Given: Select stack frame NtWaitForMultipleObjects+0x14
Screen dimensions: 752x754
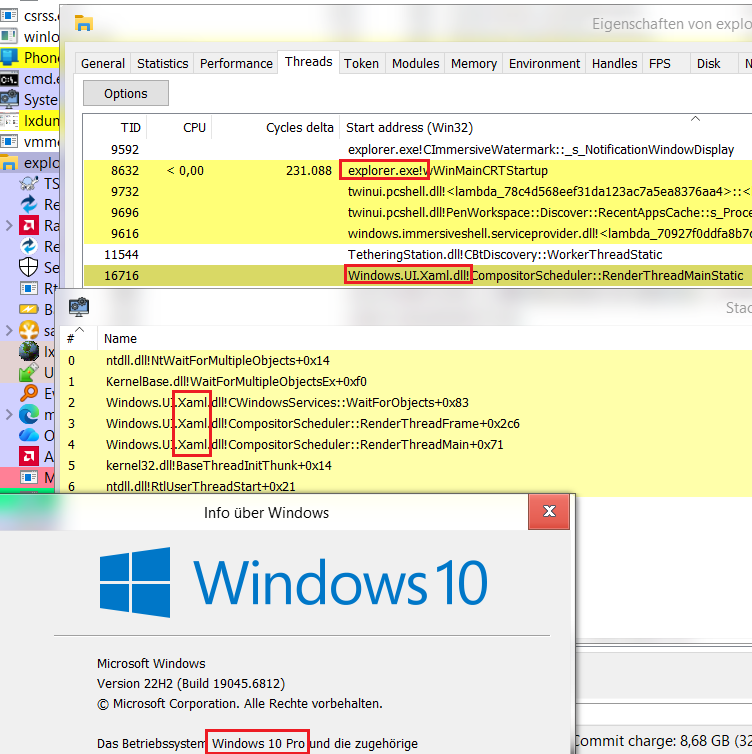Looking at the screenshot, I should pos(406,361).
